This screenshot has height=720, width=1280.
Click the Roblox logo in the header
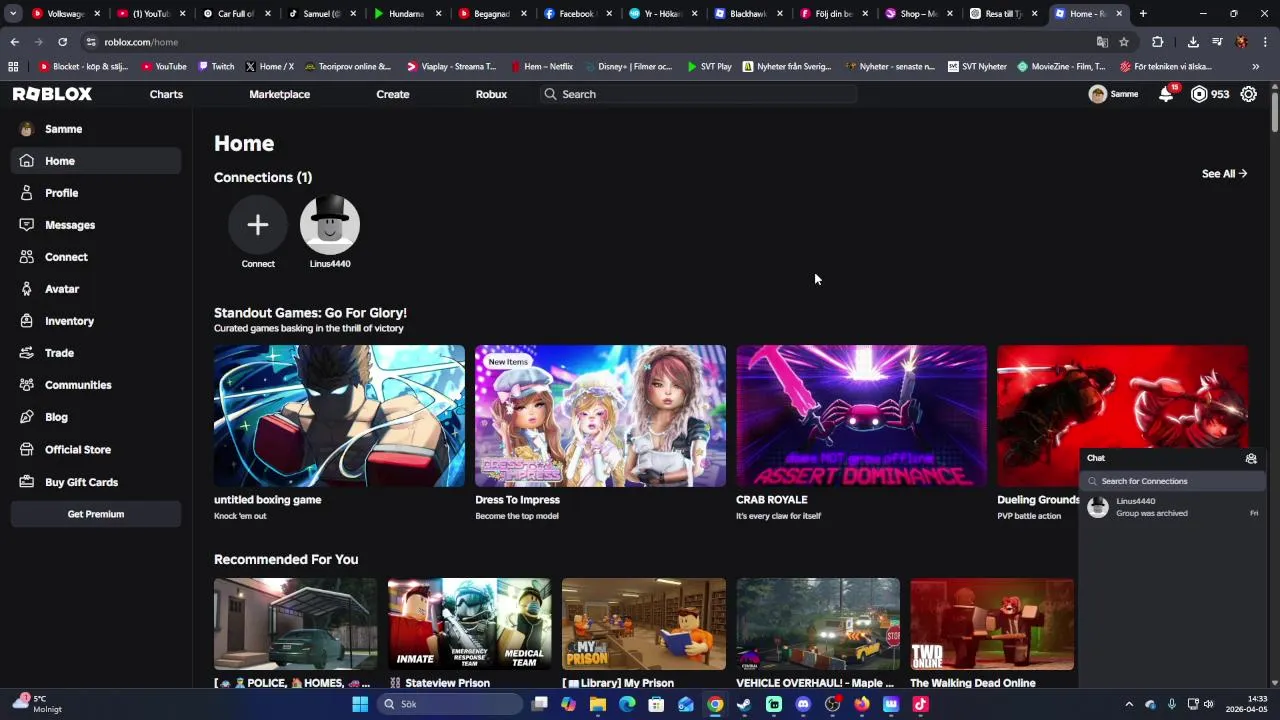click(52, 94)
